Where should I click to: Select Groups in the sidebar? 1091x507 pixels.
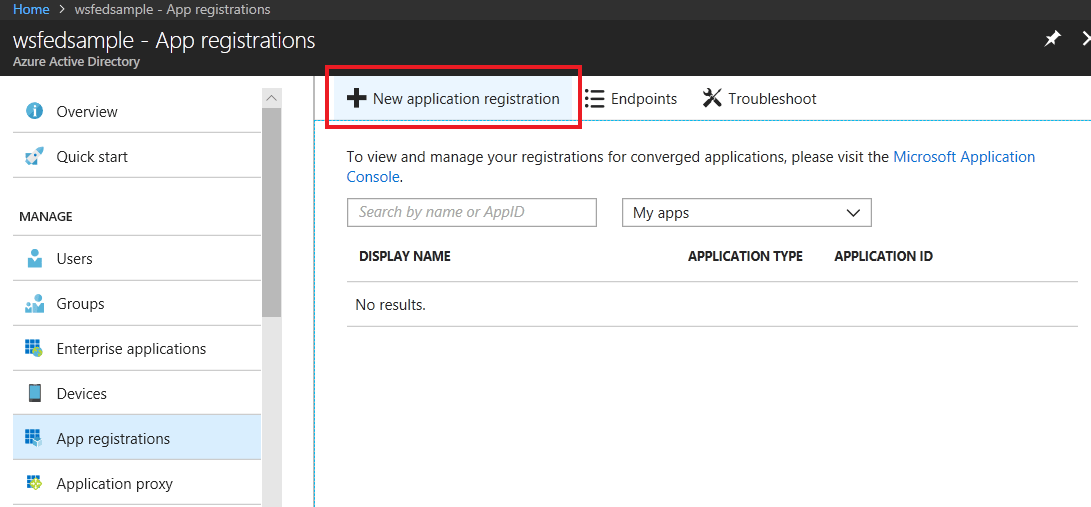[137, 304]
